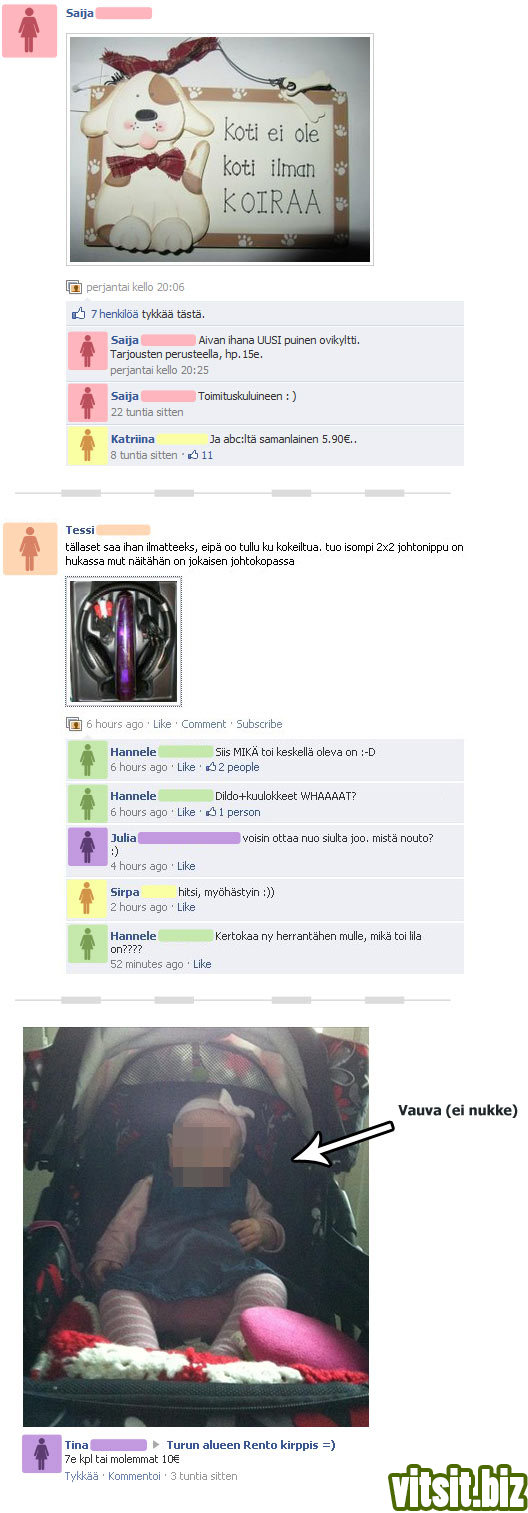Image resolution: width=528 pixels, height=1513 pixels.
Task: Click Like under Tessi's post
Action: click(162, 724)
